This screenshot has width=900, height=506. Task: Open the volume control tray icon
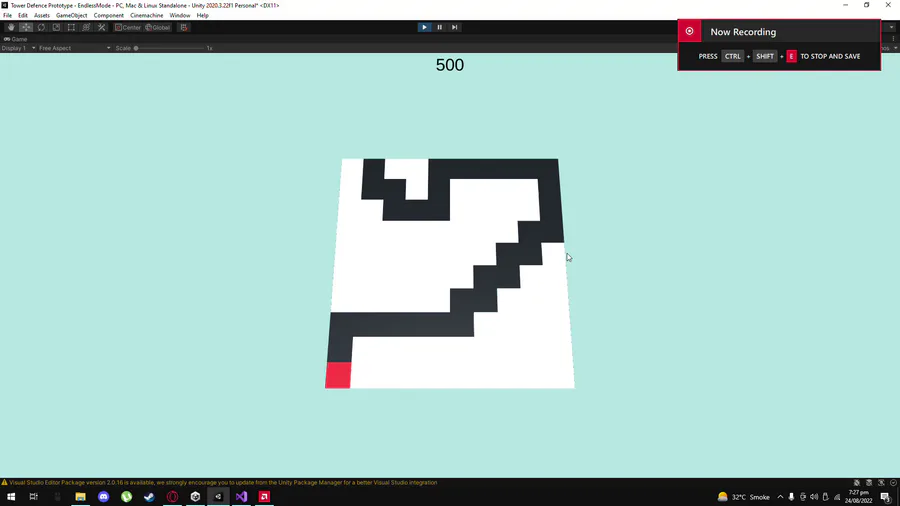[814, 497]
